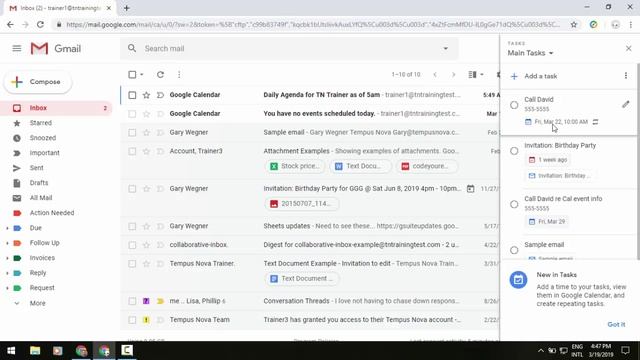Open the Text Docu... Word attachment chip
Screen dimensions: 640x360
pos(360,166)
